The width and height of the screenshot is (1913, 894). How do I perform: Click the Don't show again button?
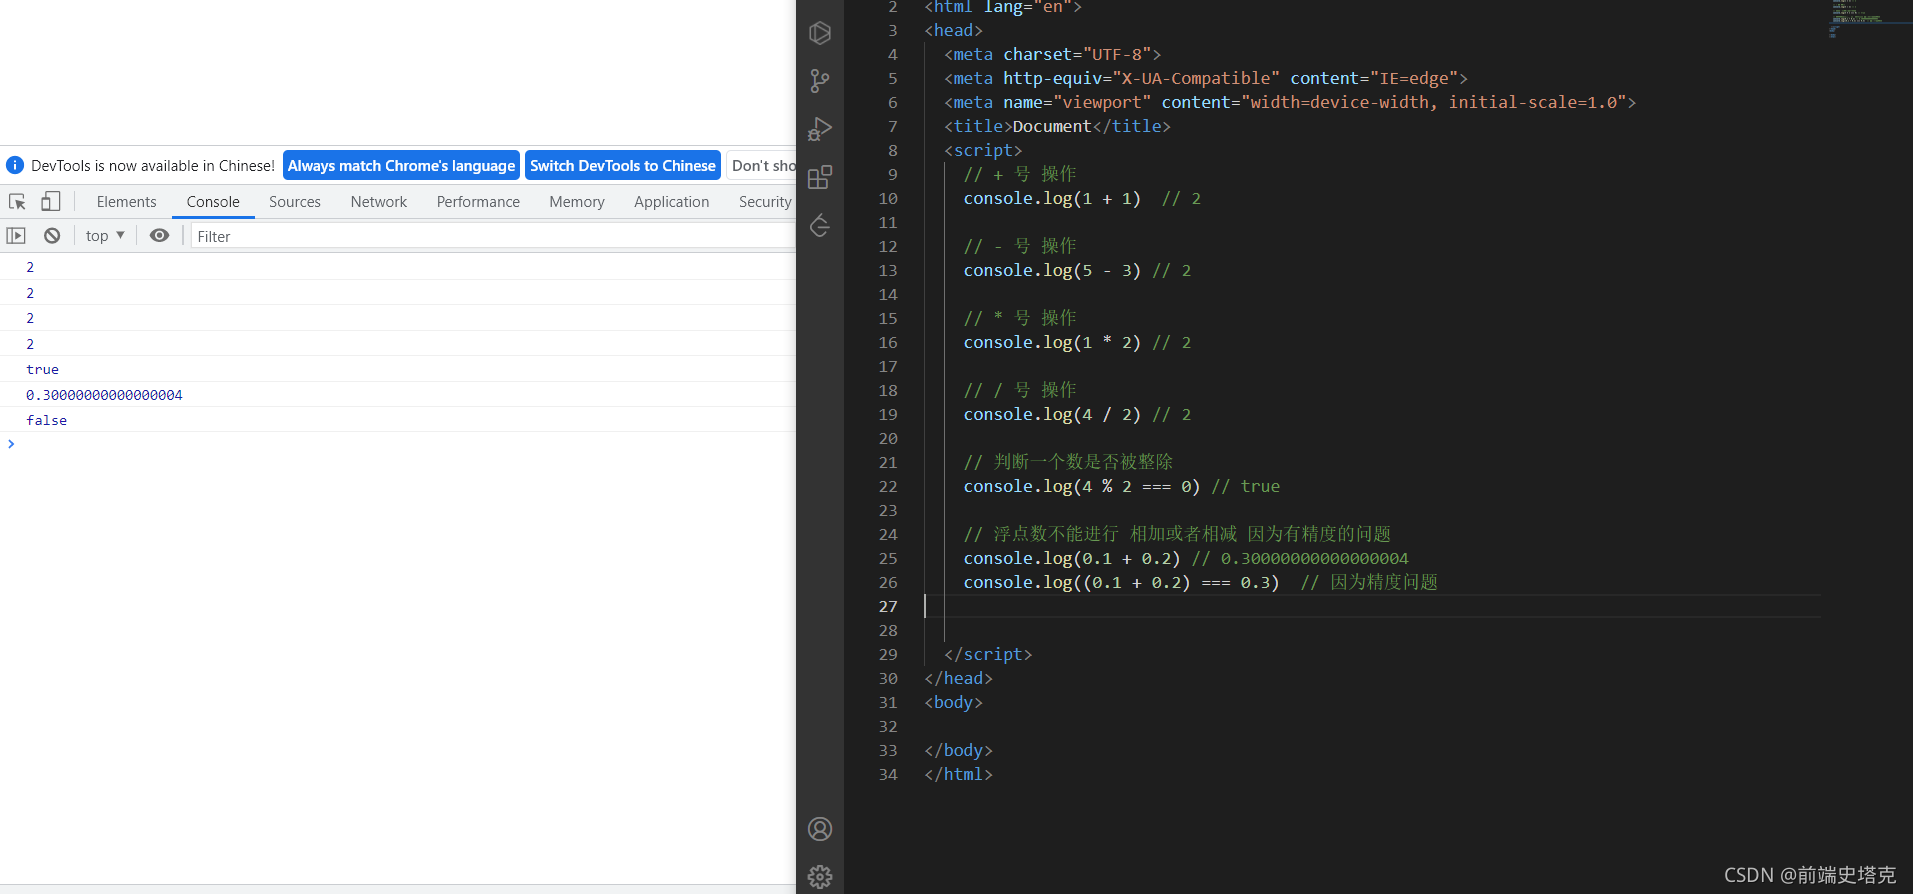coord(762,166)
